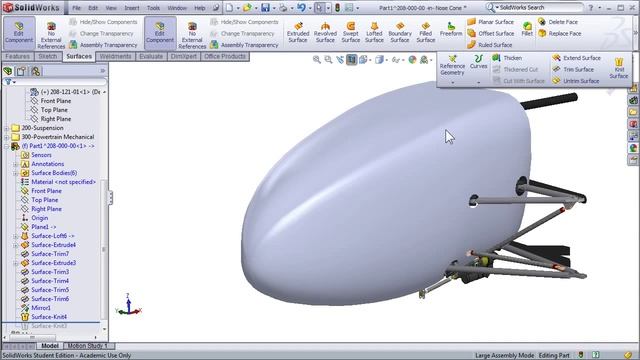Apply the Fillet tool
Viewport: 640px width, 360px height.
[527, 29]
